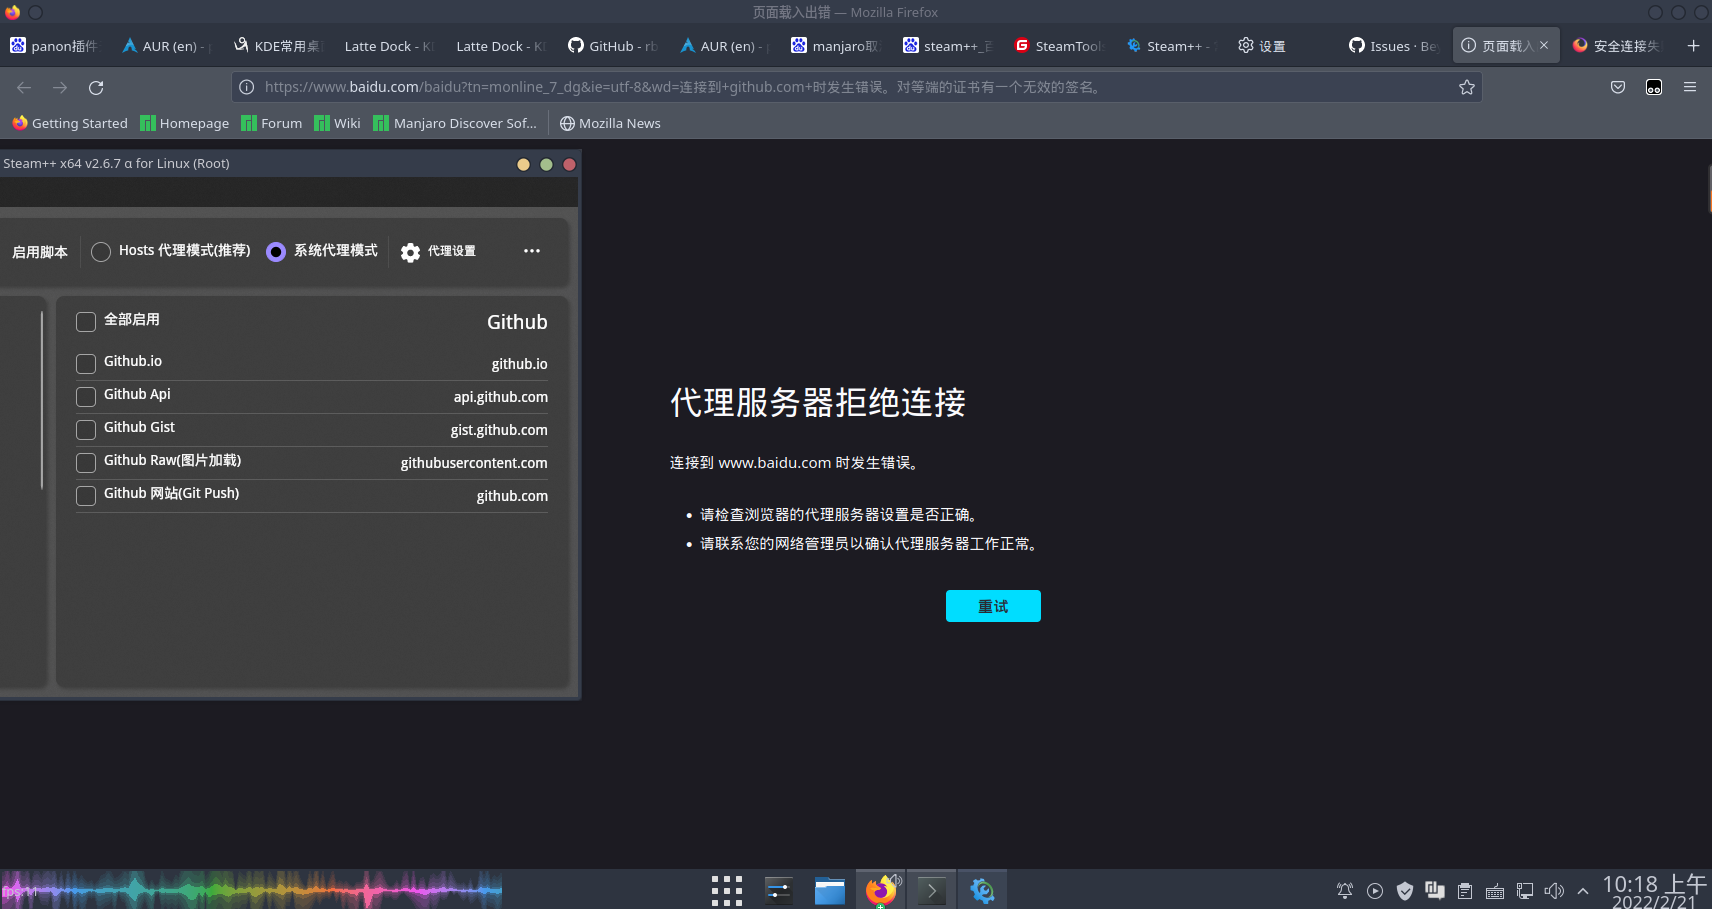
Task: Check the Github 网站(Git Push) checkbox
Action: [x=86, y=496]
